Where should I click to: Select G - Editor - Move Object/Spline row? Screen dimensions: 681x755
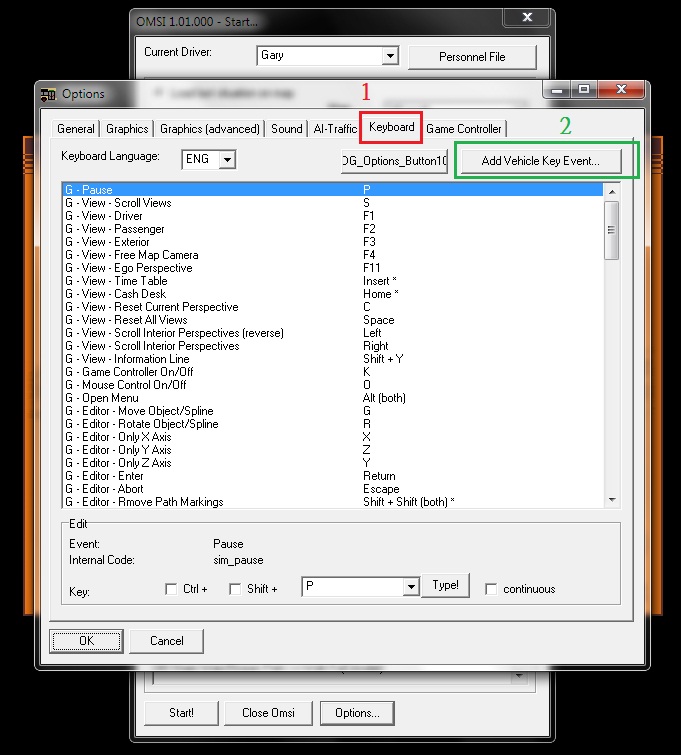point(333,411)
